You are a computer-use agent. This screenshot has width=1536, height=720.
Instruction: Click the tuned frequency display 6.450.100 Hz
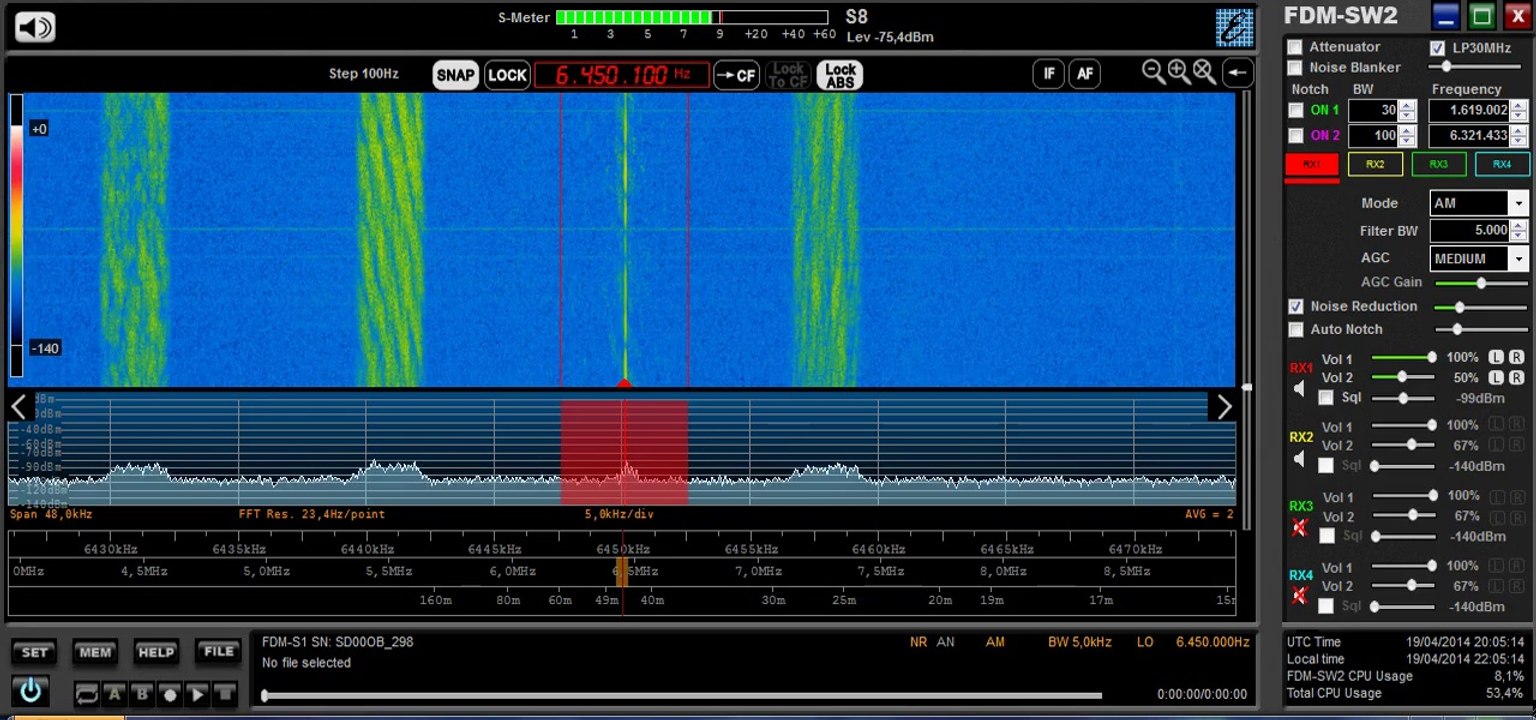(621, 75)
